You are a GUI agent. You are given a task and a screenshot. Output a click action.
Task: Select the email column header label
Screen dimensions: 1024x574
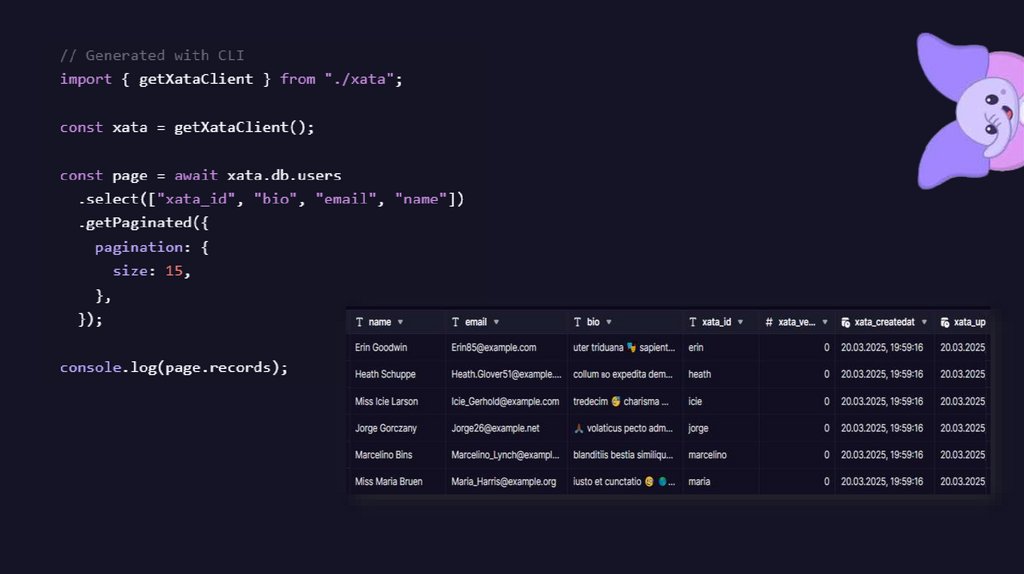click(475, 322)
